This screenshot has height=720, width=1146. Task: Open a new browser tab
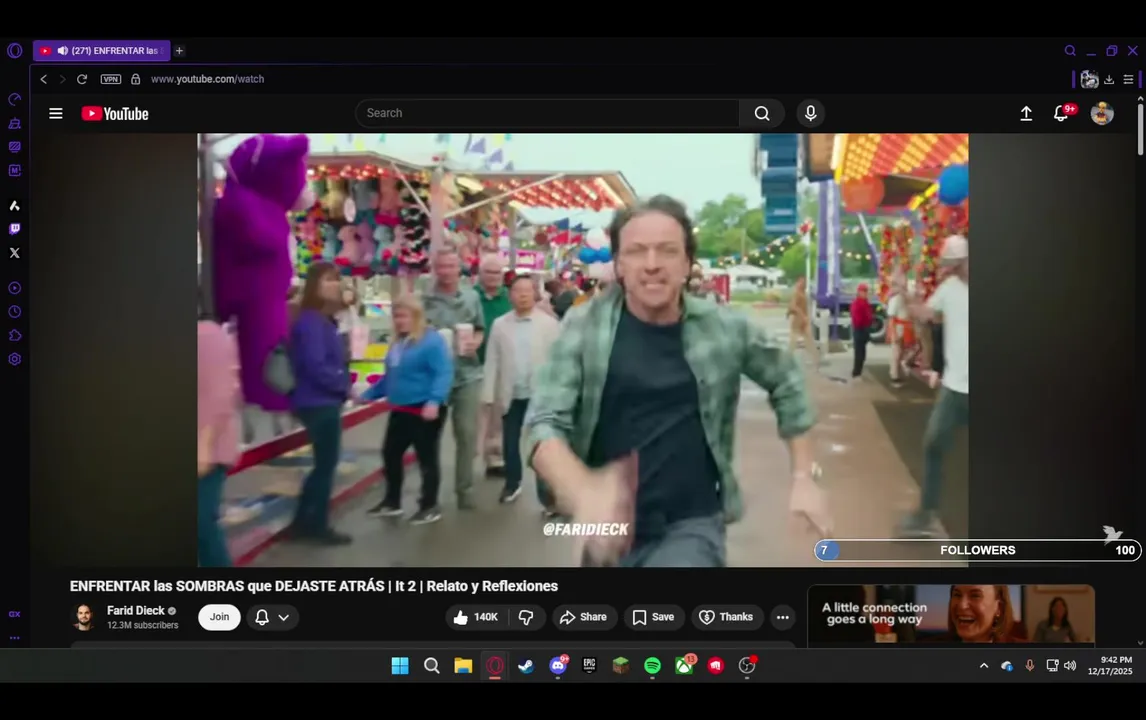point(179,50)
